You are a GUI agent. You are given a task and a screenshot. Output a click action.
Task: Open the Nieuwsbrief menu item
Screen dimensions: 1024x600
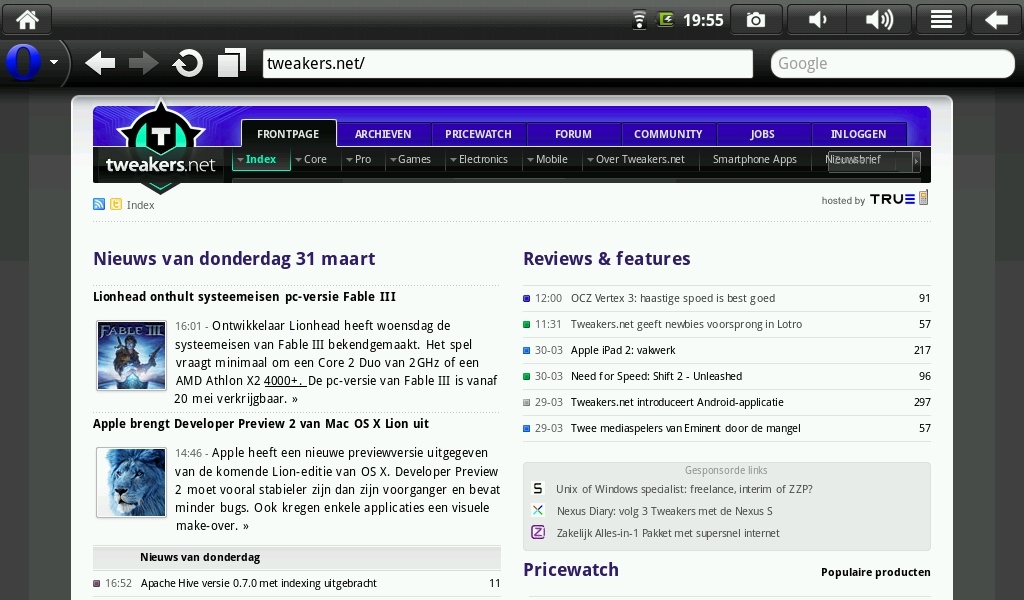point(853,159)
